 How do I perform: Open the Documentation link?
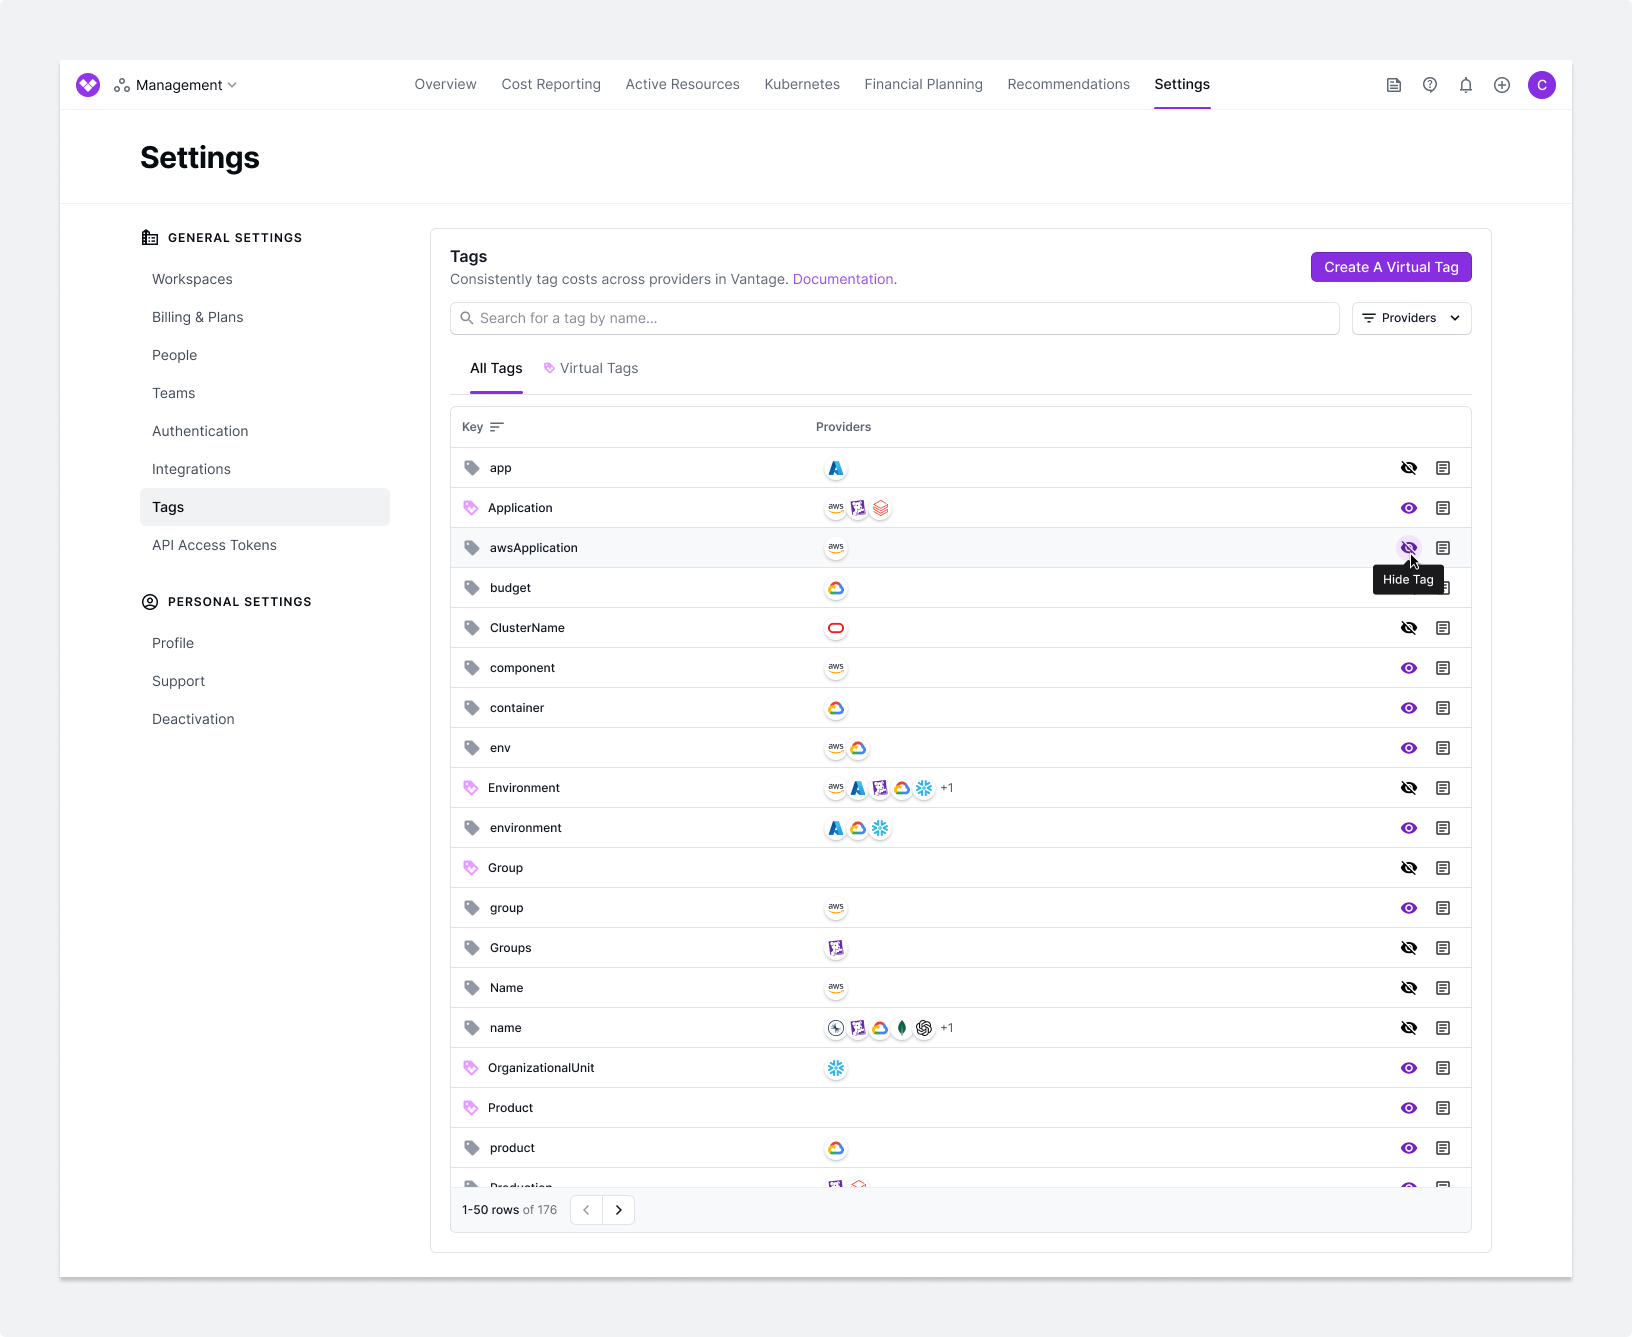843,279
